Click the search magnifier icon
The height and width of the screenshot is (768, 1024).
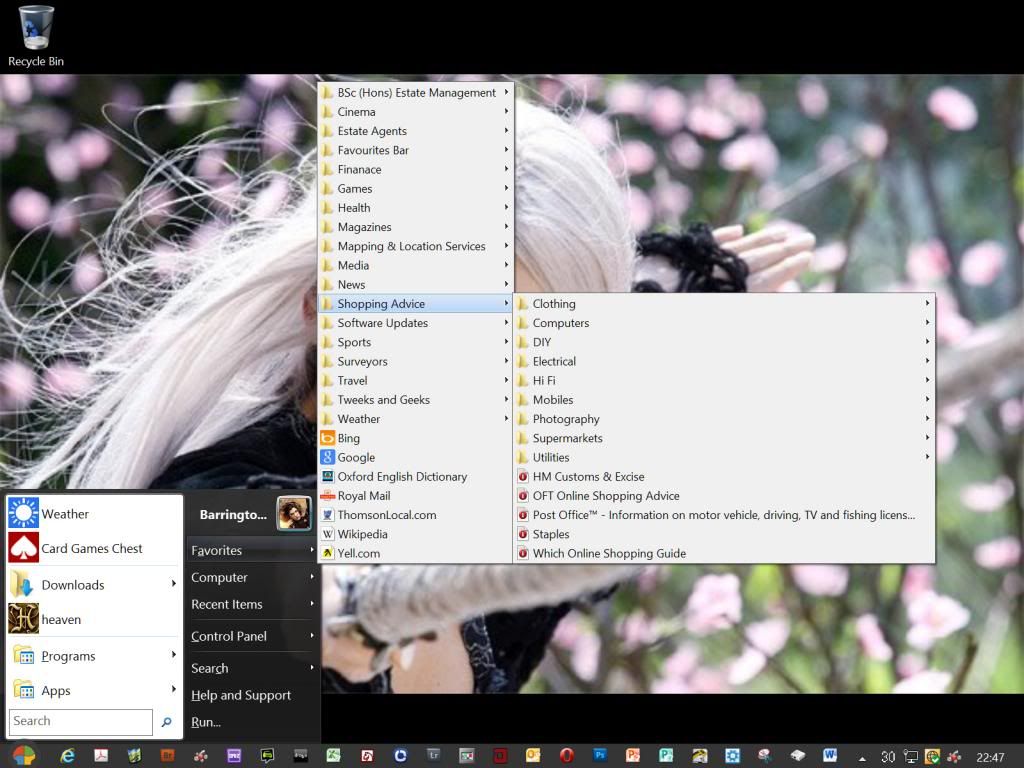click(167, 722)
